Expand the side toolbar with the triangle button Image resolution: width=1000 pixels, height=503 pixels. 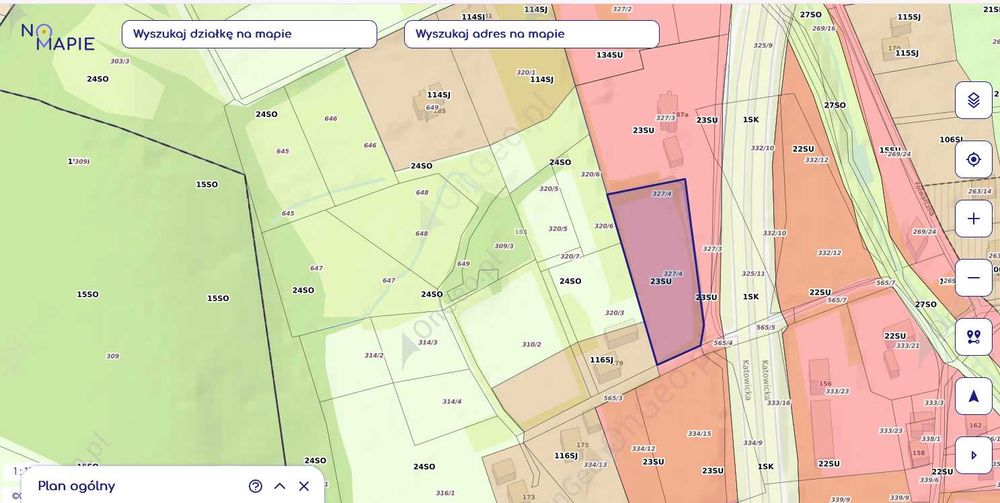pyautogui.click(x=973, y=455)
